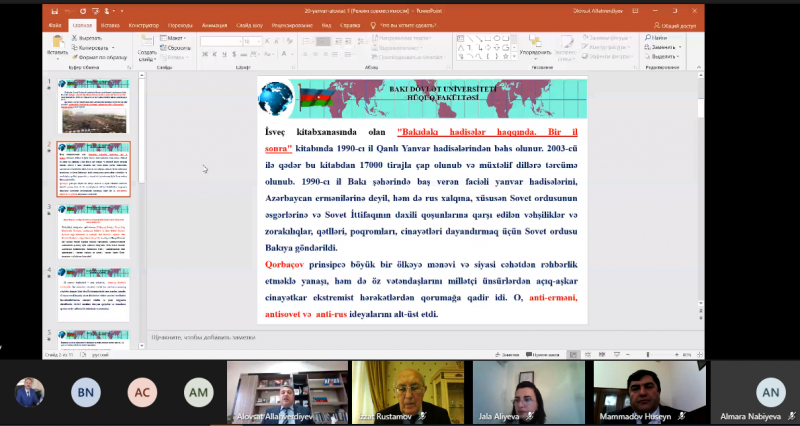Click the zoom in plus button
This screenshot has width=800, height=426.
click(x=677, y=355)
